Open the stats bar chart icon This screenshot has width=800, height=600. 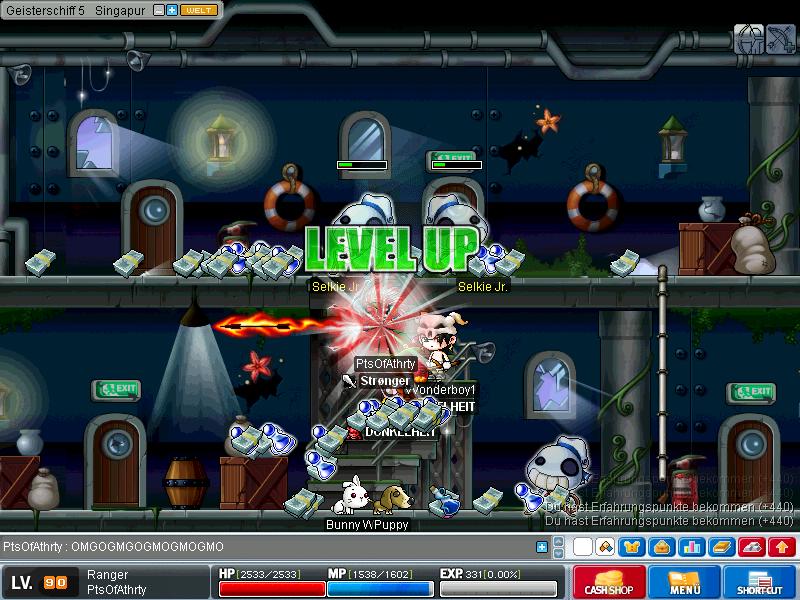[x=690, y=547]
